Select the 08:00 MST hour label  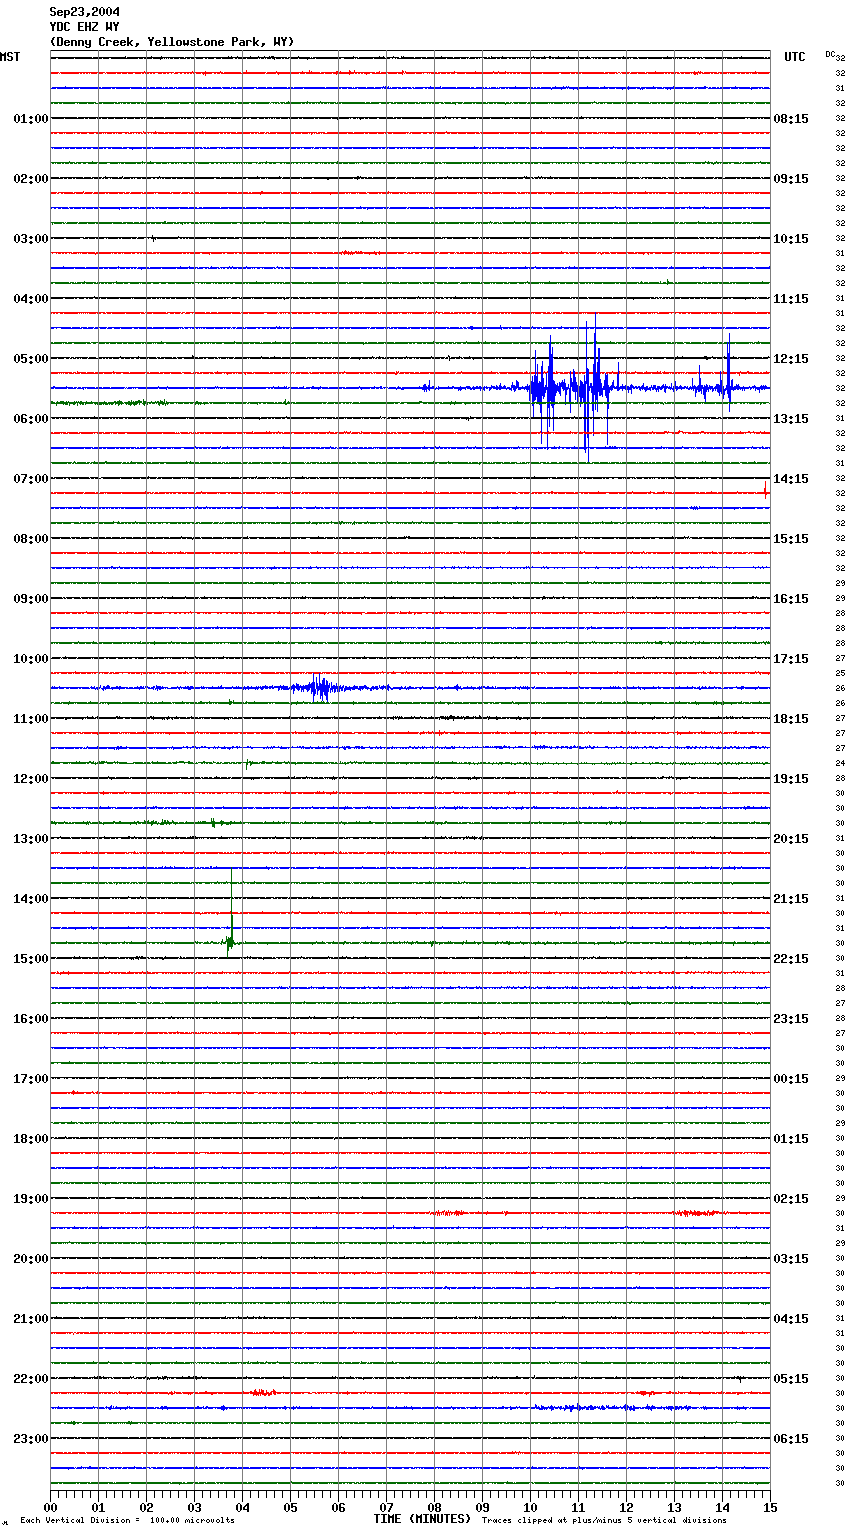pos(31,539)
